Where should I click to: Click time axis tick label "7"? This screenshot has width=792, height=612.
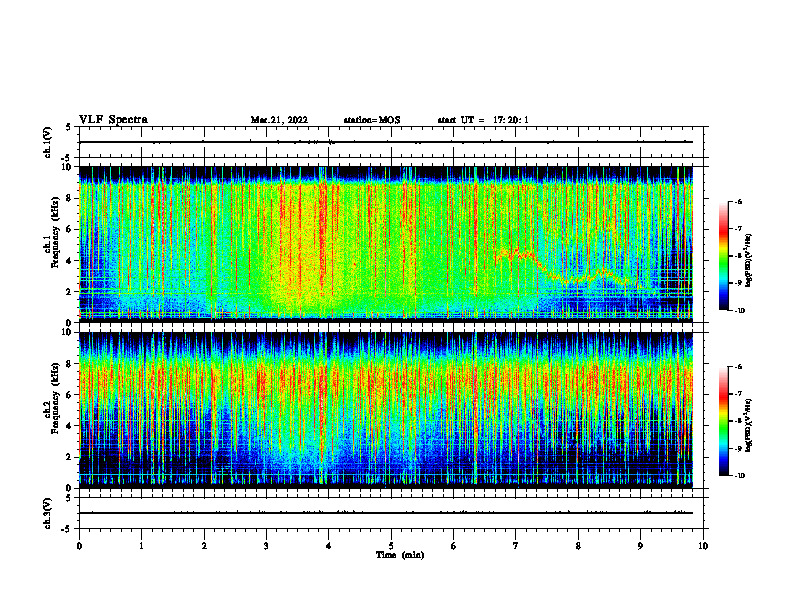516,546
